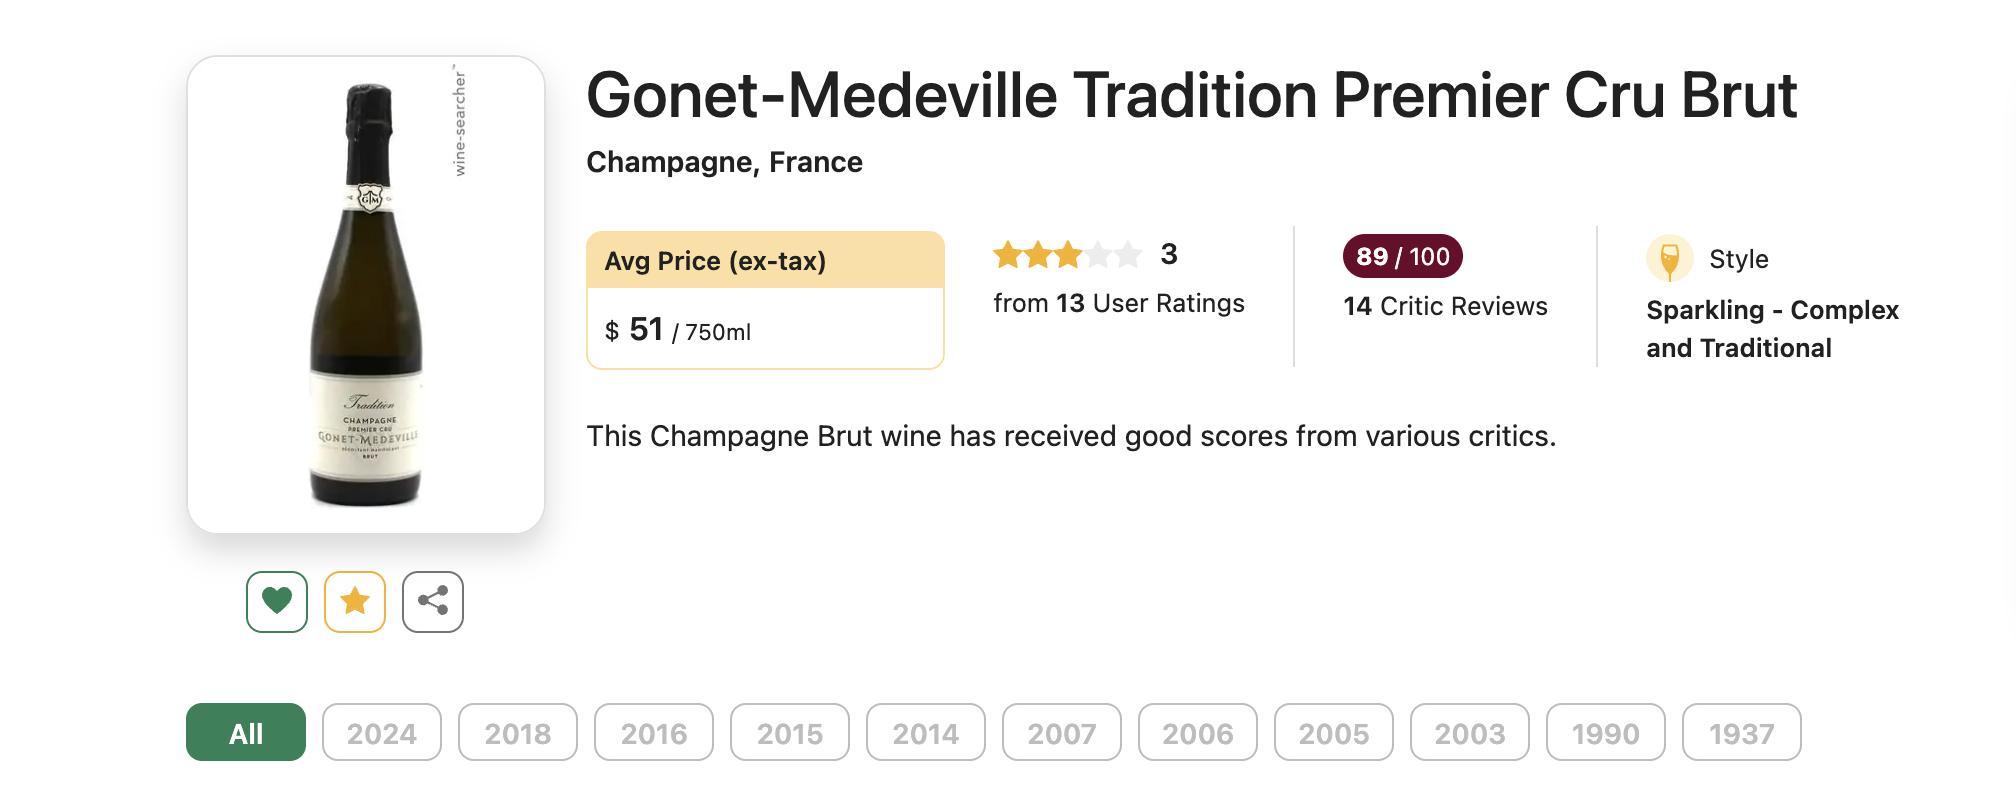
Task: Open the 1990 vintage
Action: coord(1606,732)
